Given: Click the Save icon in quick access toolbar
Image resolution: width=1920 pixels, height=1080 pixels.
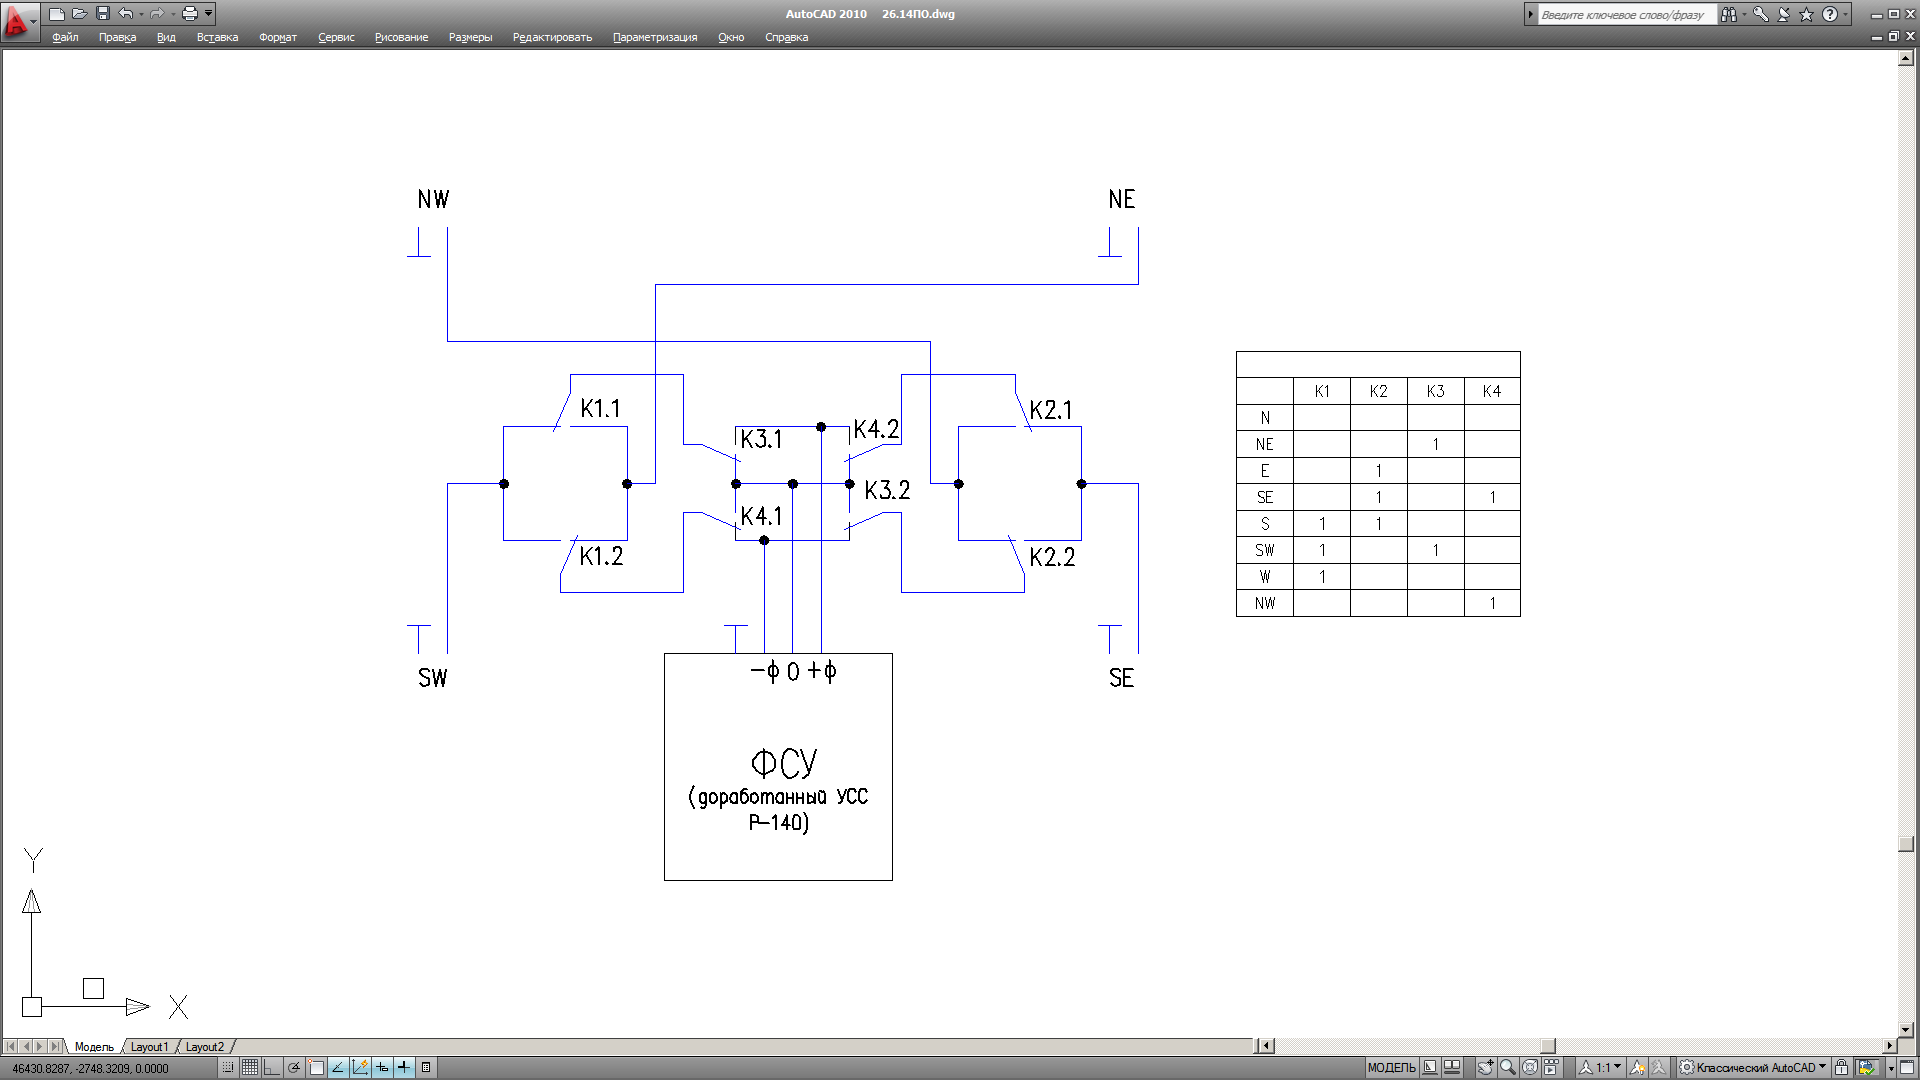Looking at the screenshot, I should pos(102,13).
